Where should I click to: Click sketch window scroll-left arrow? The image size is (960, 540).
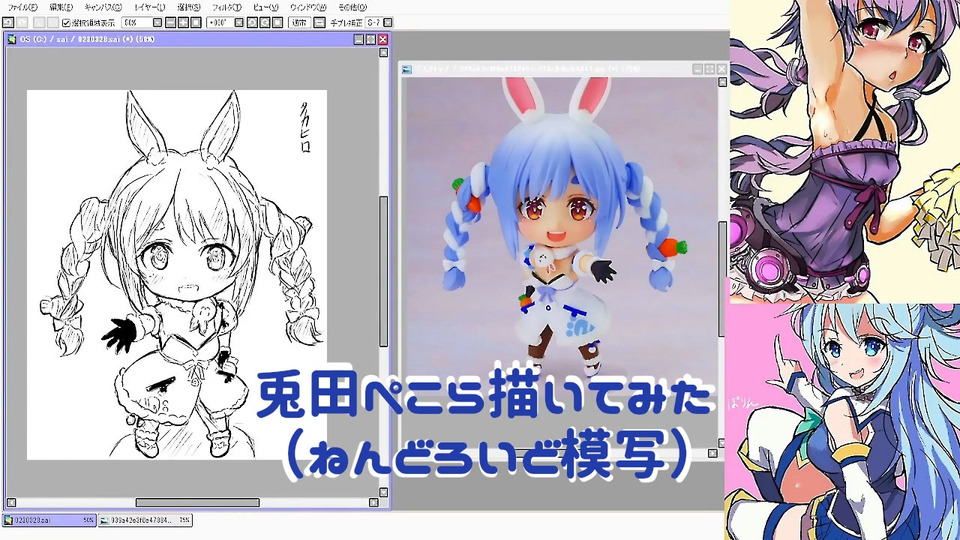(11, 503)
